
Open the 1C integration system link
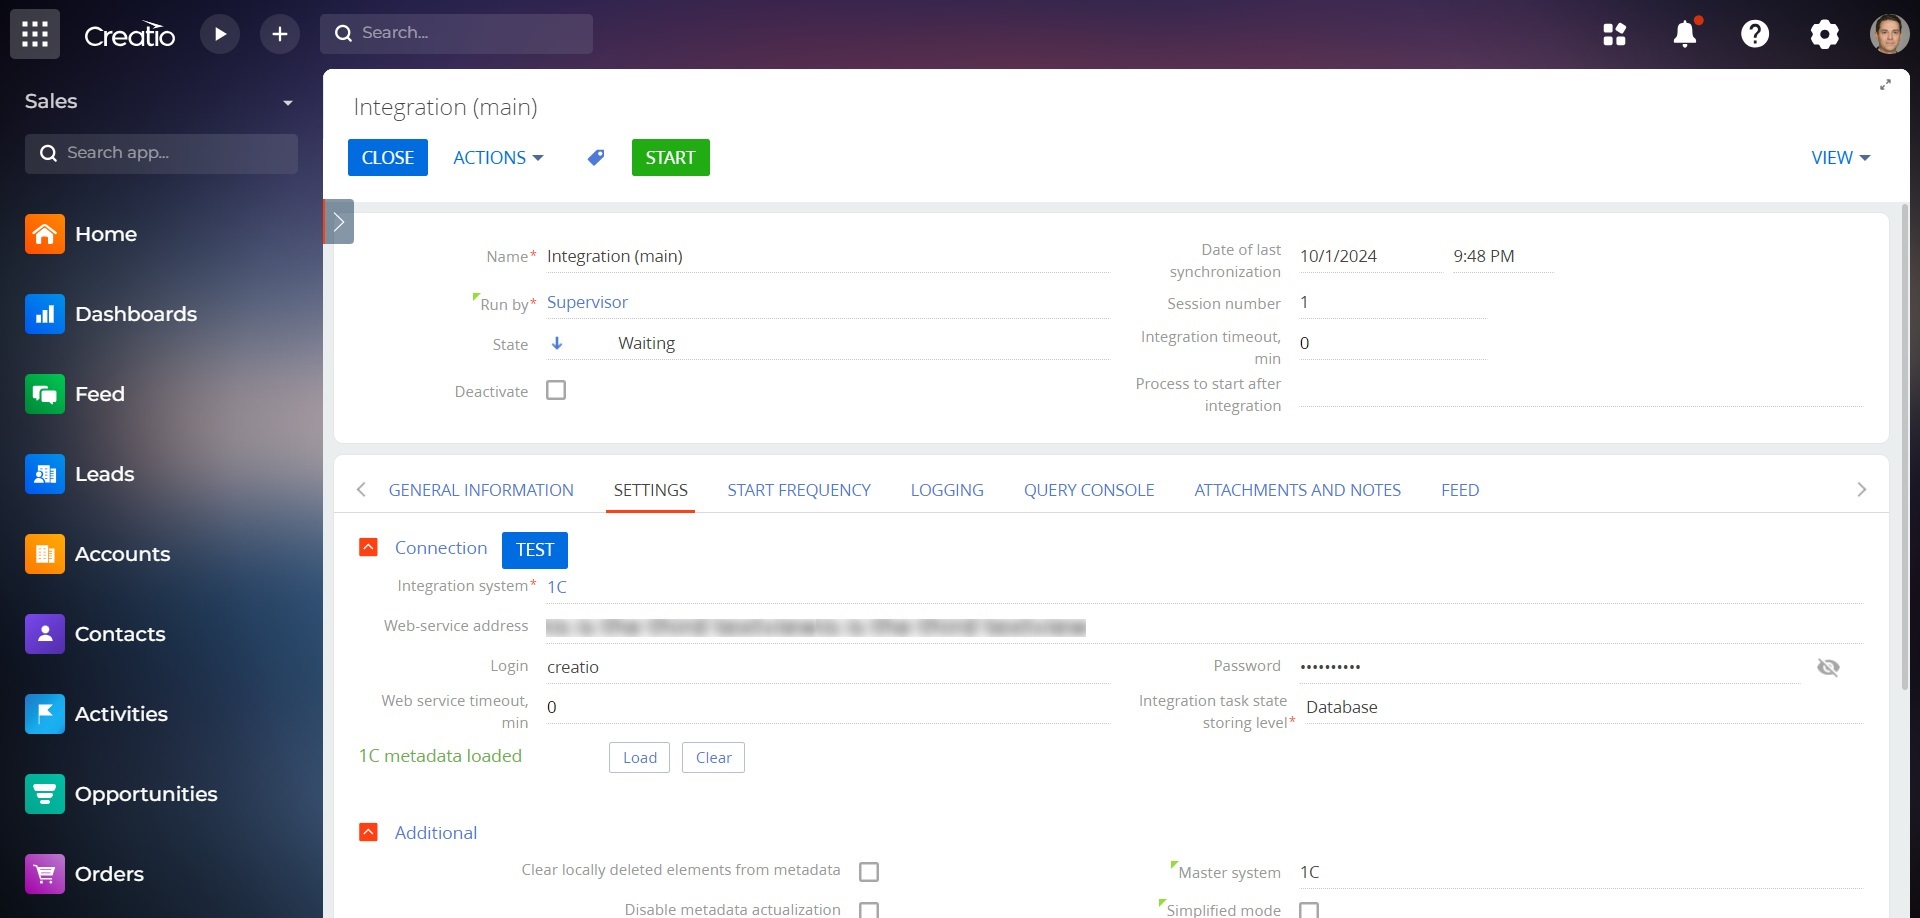557,587
